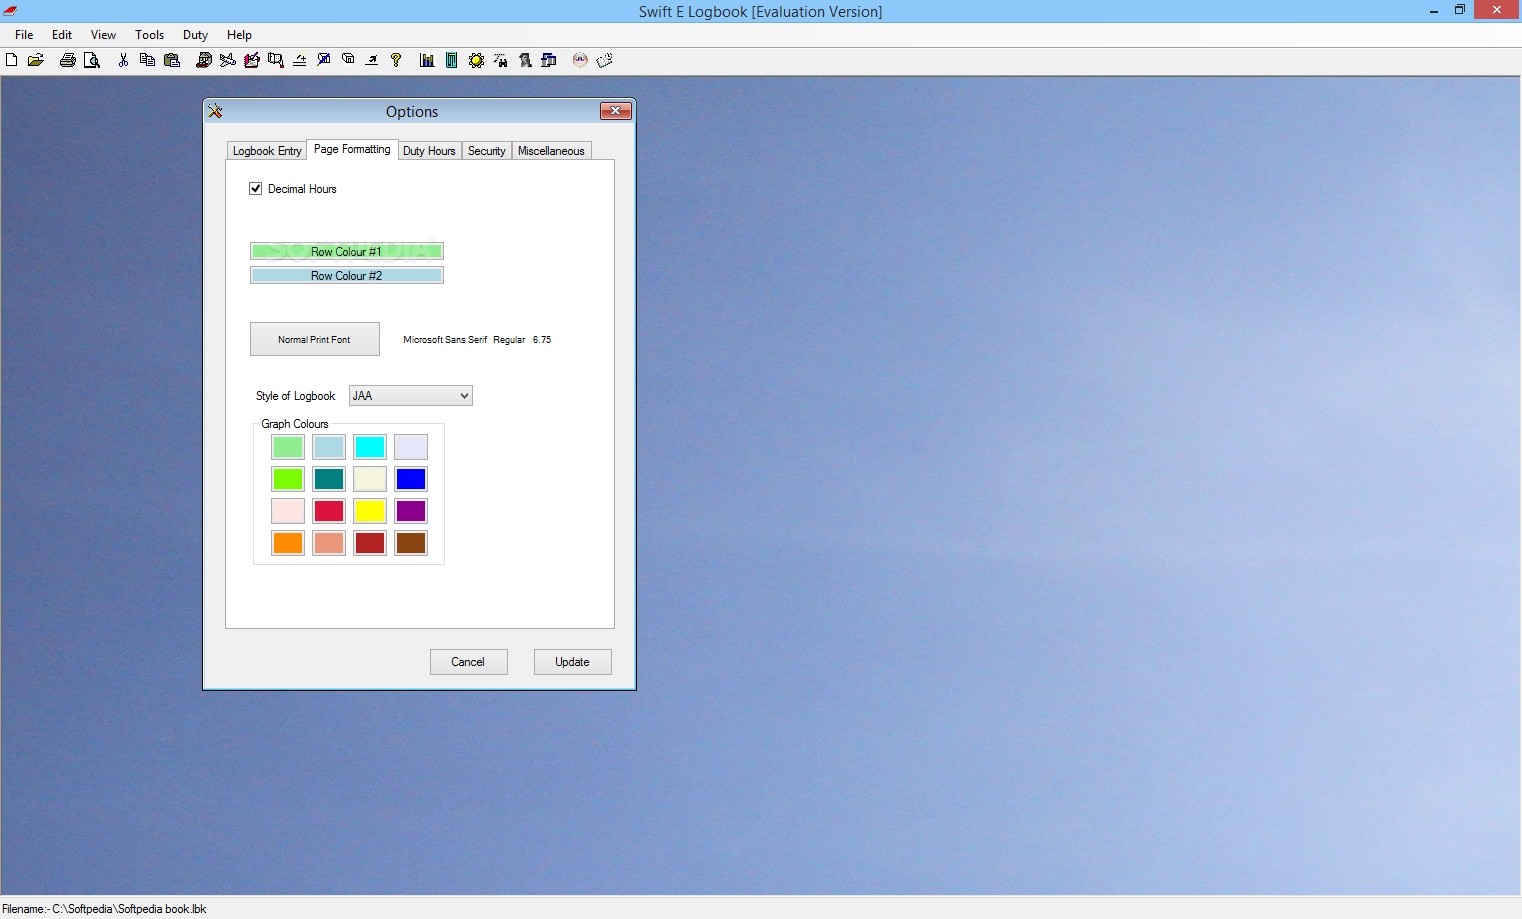This screenshot has height=919, width=1522.
Task: Open the Edit menu
Action: pyautogui.click(x=62, y=34)
